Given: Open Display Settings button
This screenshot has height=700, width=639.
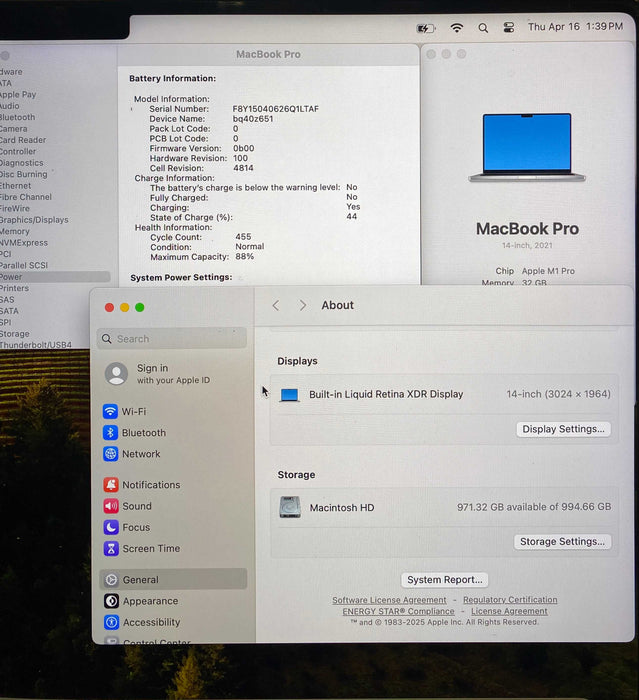Looking at the screenshot, I should coord(564,429).
